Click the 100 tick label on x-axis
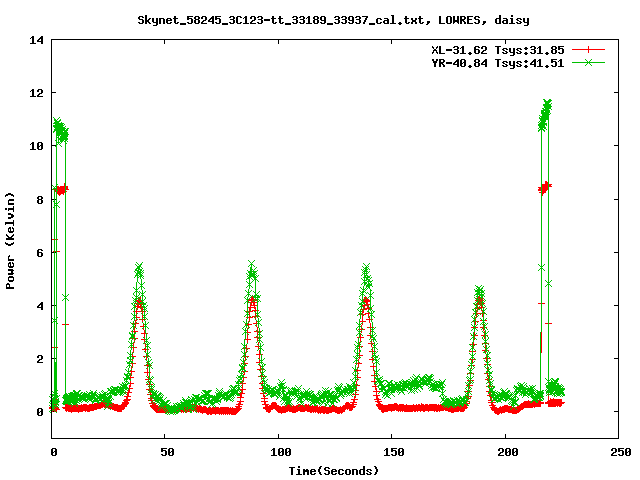The image size is (640, 480). (278, 452)
